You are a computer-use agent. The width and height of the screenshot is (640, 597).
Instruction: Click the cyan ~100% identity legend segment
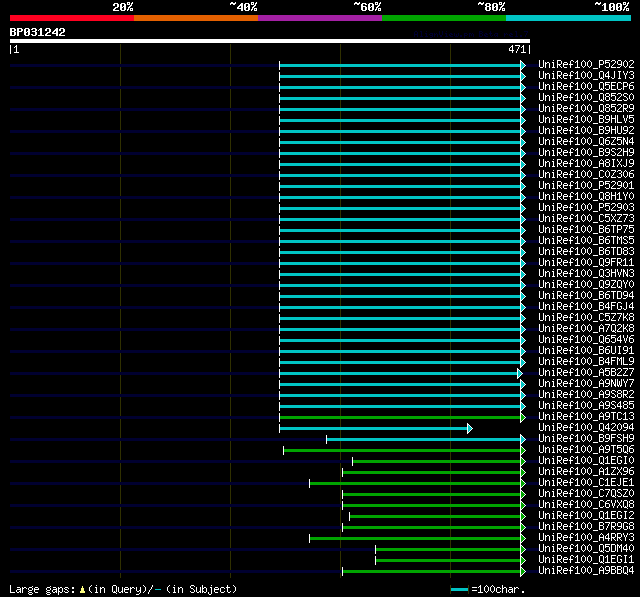(x=568, y=18)
